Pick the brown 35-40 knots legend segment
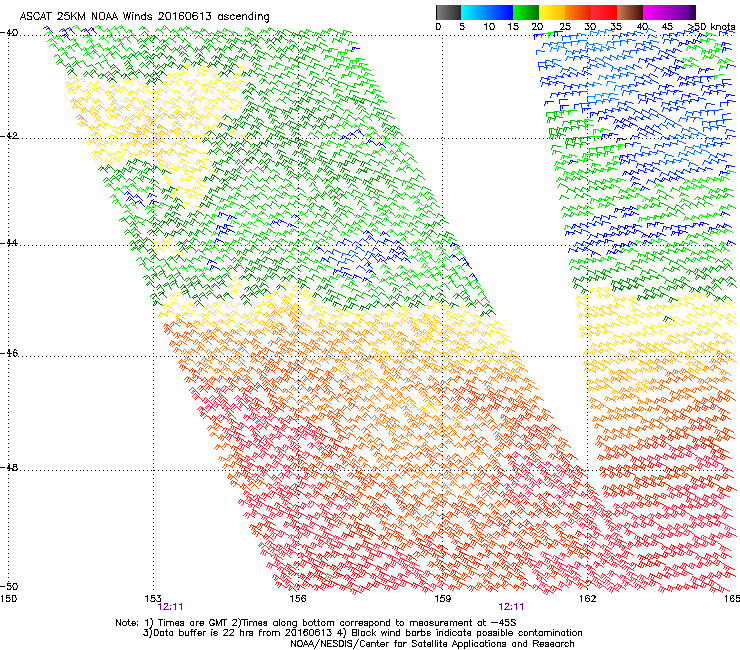The image size is (740, 650). tap(630, 12)
